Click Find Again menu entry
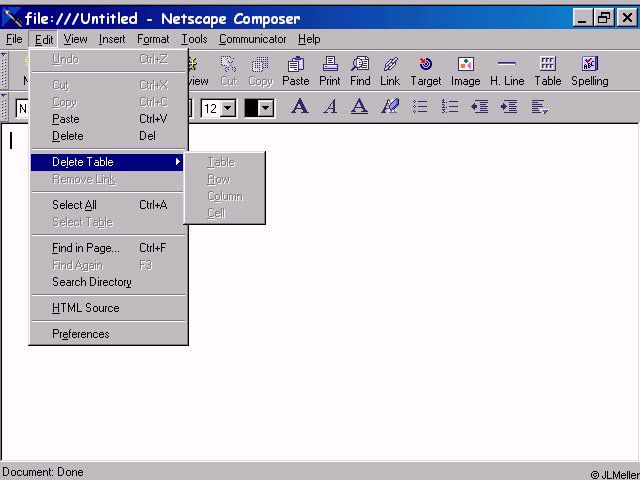This screenshot has width=640, height=480. 108,265
